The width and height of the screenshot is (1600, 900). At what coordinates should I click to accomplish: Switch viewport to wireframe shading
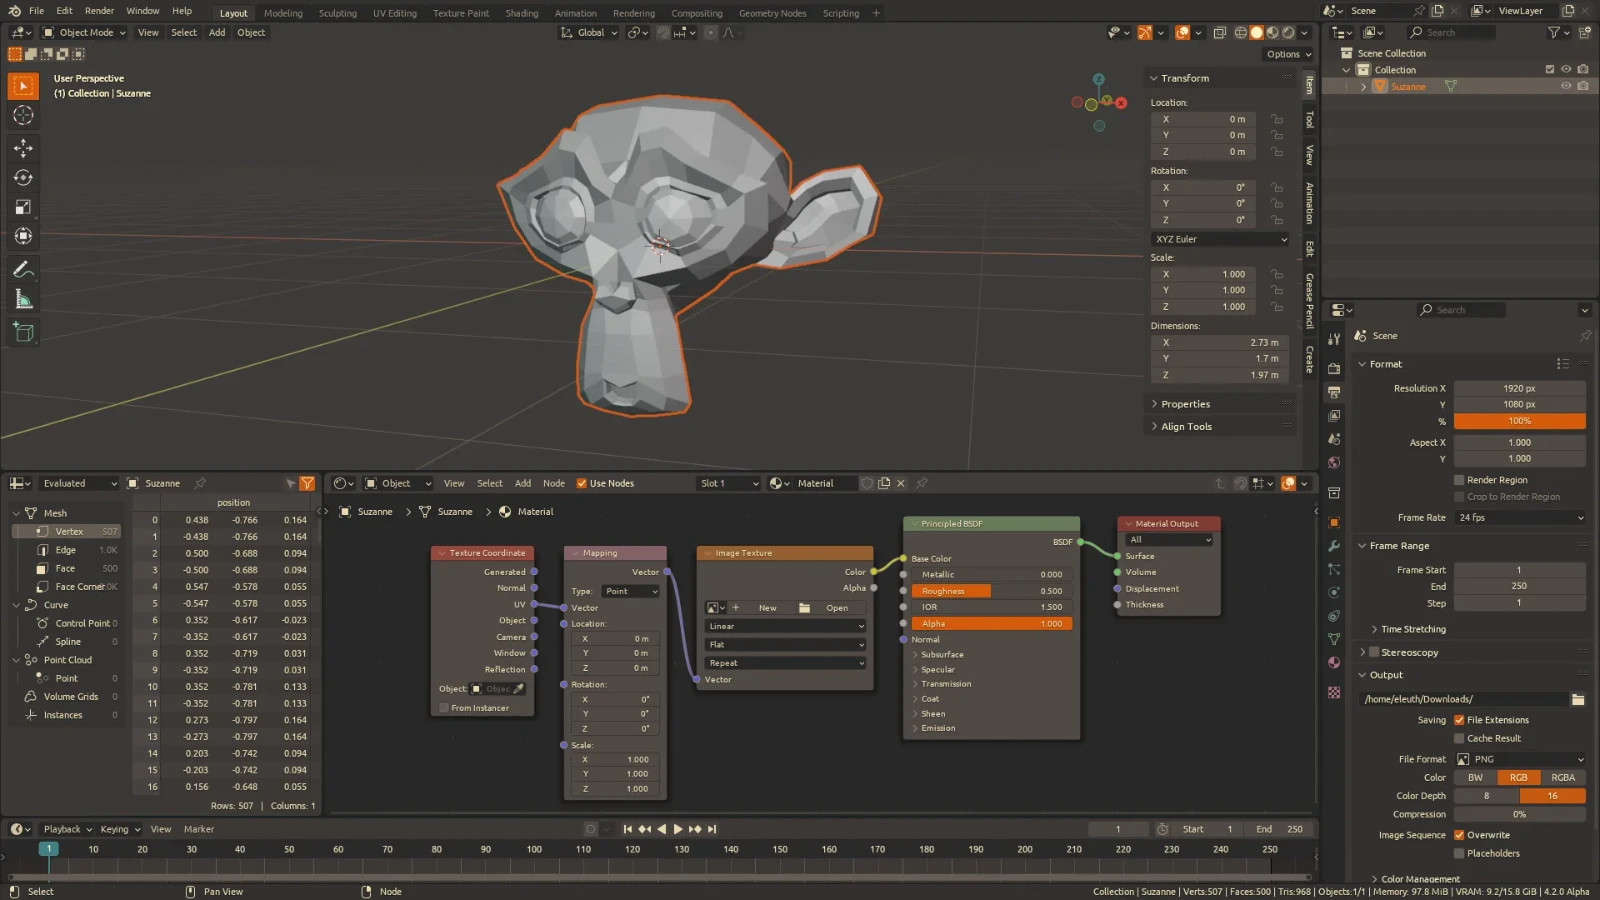pyautogui.click(x=1241, y=33)
